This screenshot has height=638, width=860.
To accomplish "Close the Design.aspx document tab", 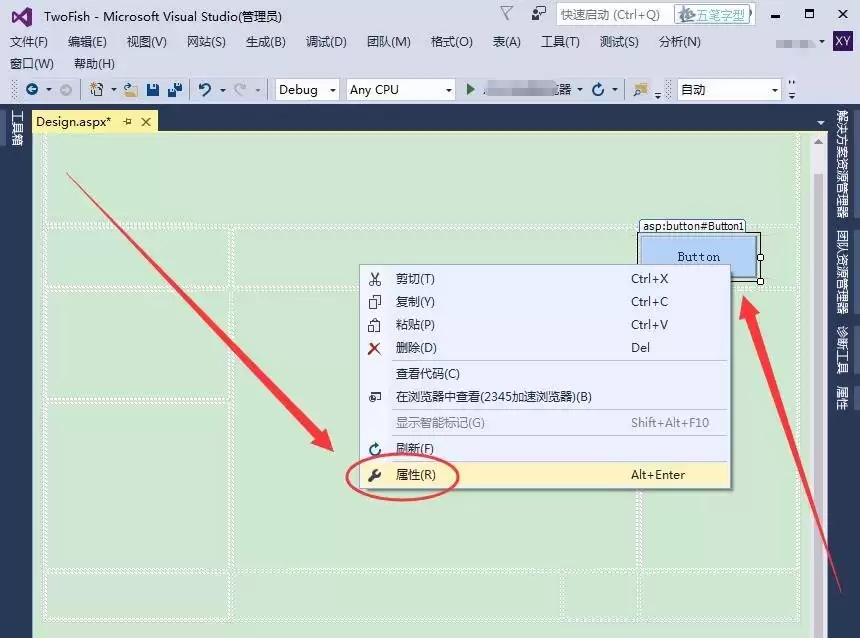I will (146, 122).
